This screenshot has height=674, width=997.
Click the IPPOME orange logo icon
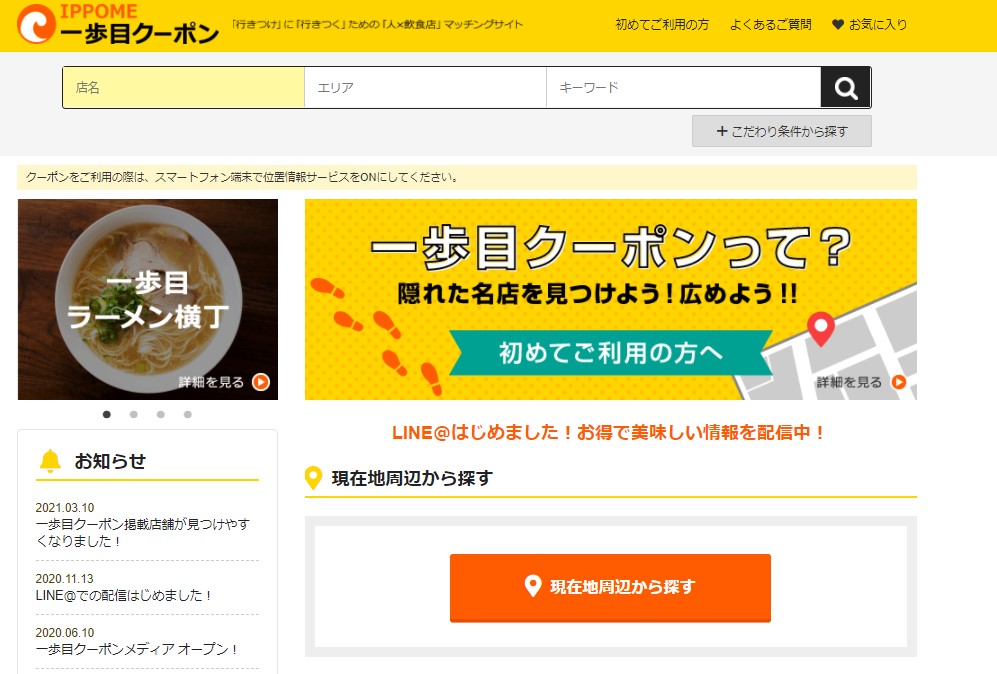[36, 24]
